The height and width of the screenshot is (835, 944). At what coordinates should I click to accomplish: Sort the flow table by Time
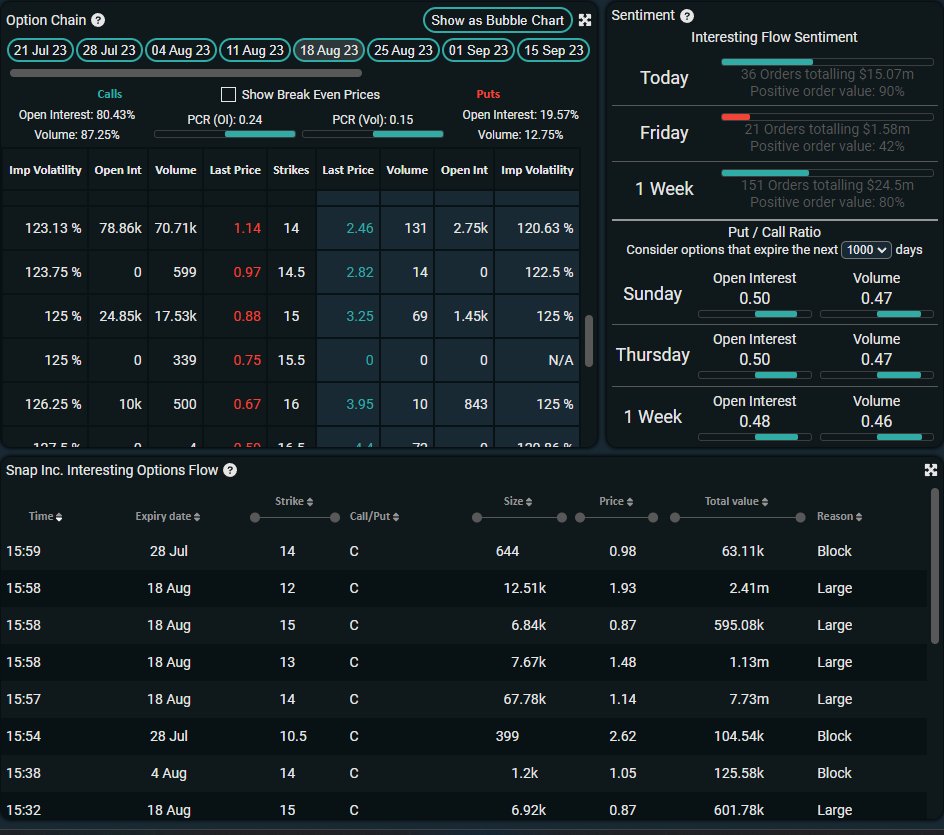46,517
